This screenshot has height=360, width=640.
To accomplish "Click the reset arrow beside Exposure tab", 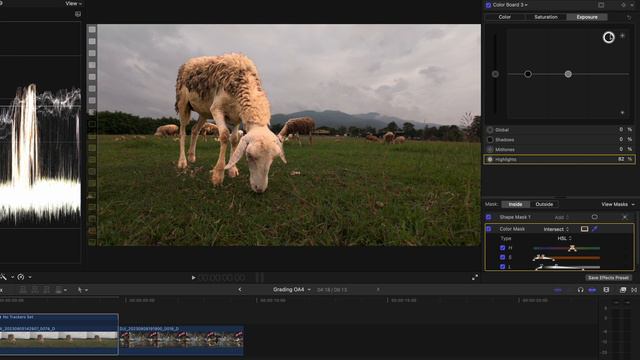I will click(x=629, y=17).
